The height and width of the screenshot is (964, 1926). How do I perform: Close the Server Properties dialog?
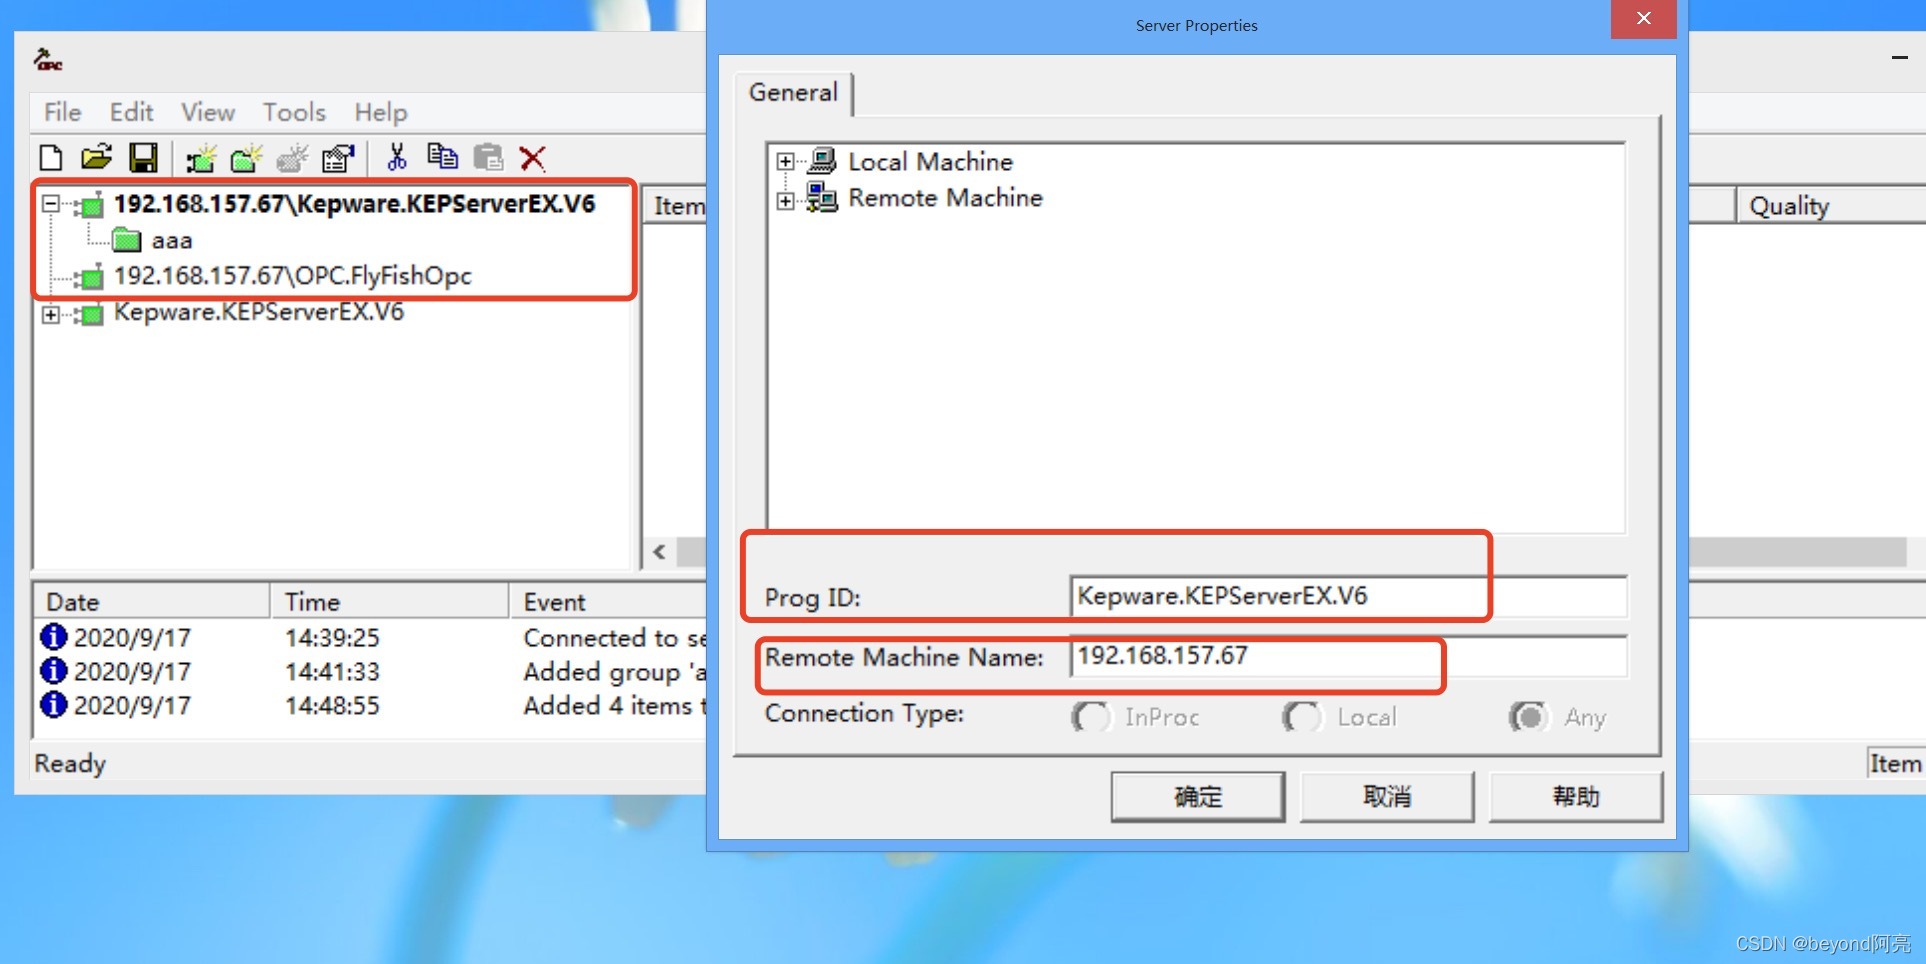[1643, 19]
